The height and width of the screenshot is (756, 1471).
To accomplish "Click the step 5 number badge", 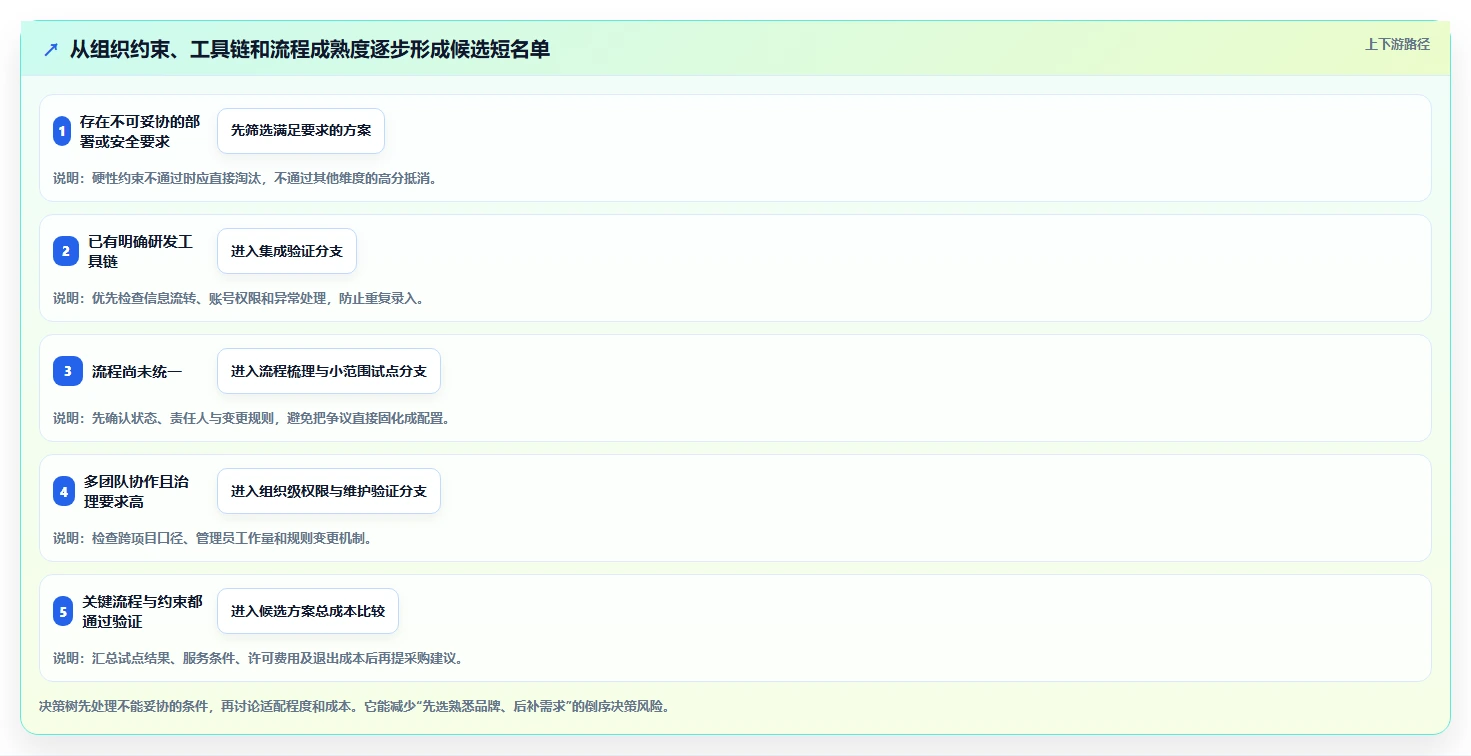I will (63, 611).
